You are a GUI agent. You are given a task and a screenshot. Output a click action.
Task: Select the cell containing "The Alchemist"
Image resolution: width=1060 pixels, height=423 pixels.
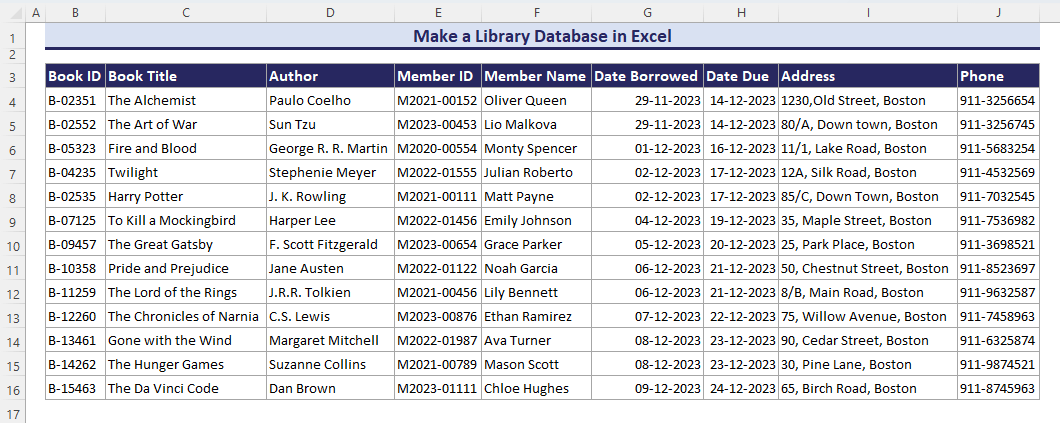[185, 100]
